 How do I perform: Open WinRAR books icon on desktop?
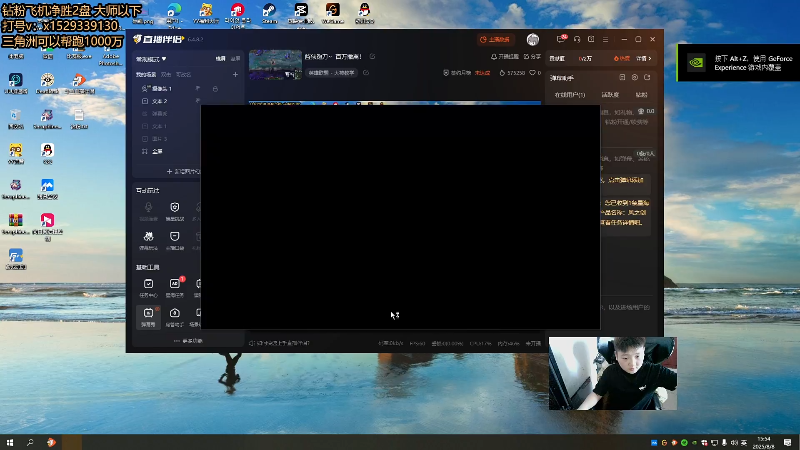click(16, 224)
